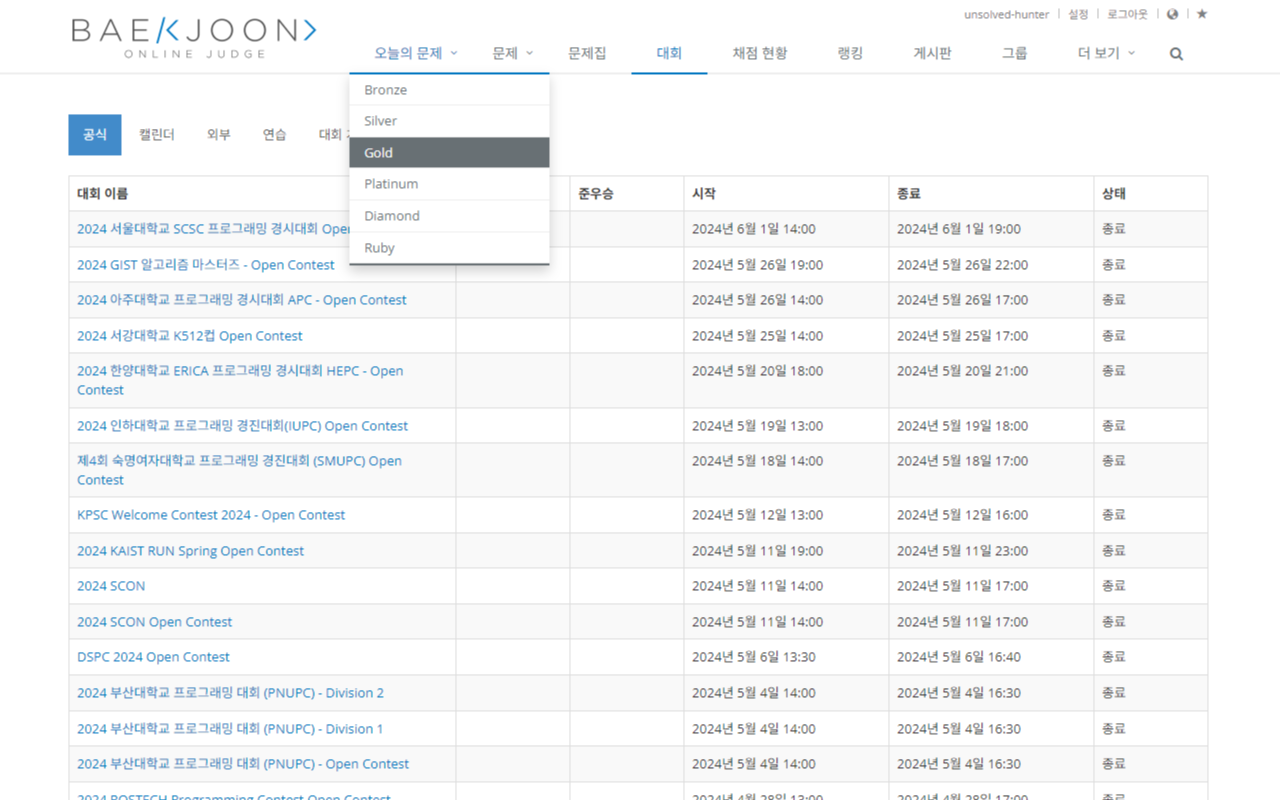Image resolution: width=1280 pixels, height=800 pixels.
Task: Open 부산대학교 PNUPC Open Contest link
Action: [x=243, y=764]
